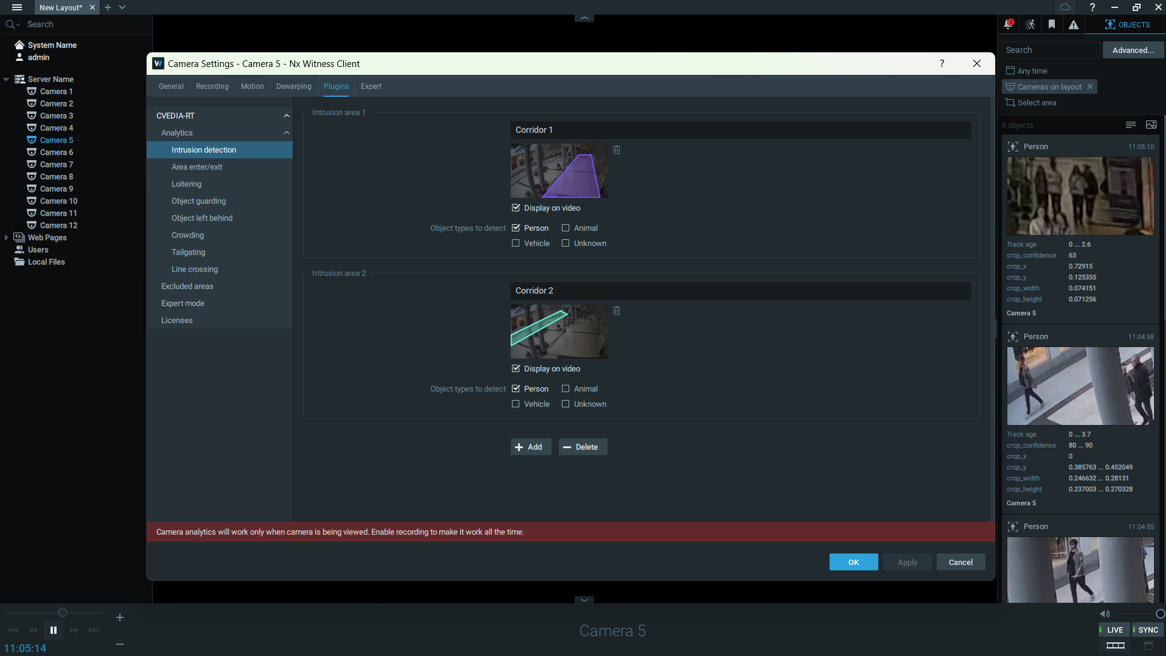Delete Corridor 1 area with trash icon

point(617,150)
